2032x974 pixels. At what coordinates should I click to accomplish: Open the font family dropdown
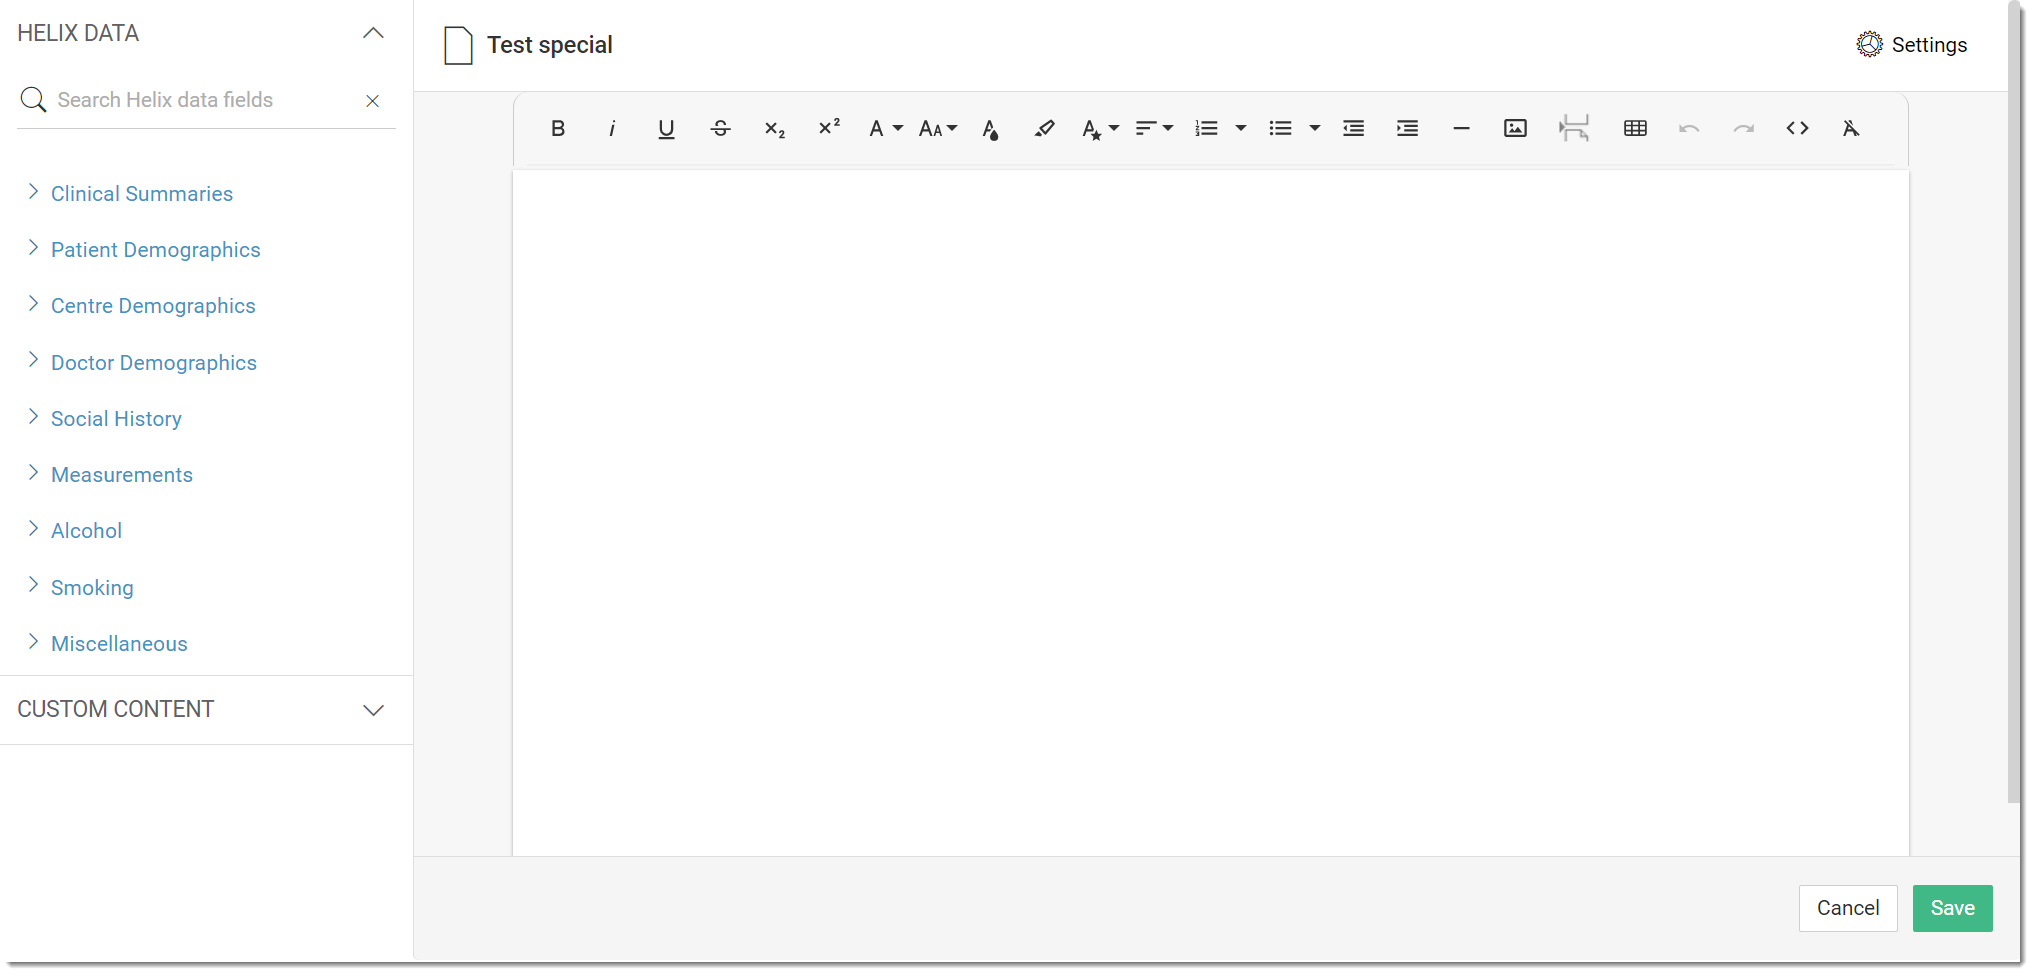(x=885, y=128)
